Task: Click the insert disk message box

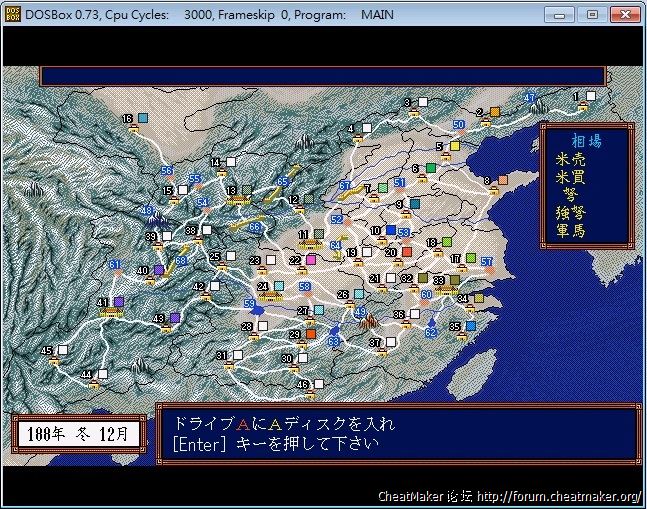Action: (397, 434)
